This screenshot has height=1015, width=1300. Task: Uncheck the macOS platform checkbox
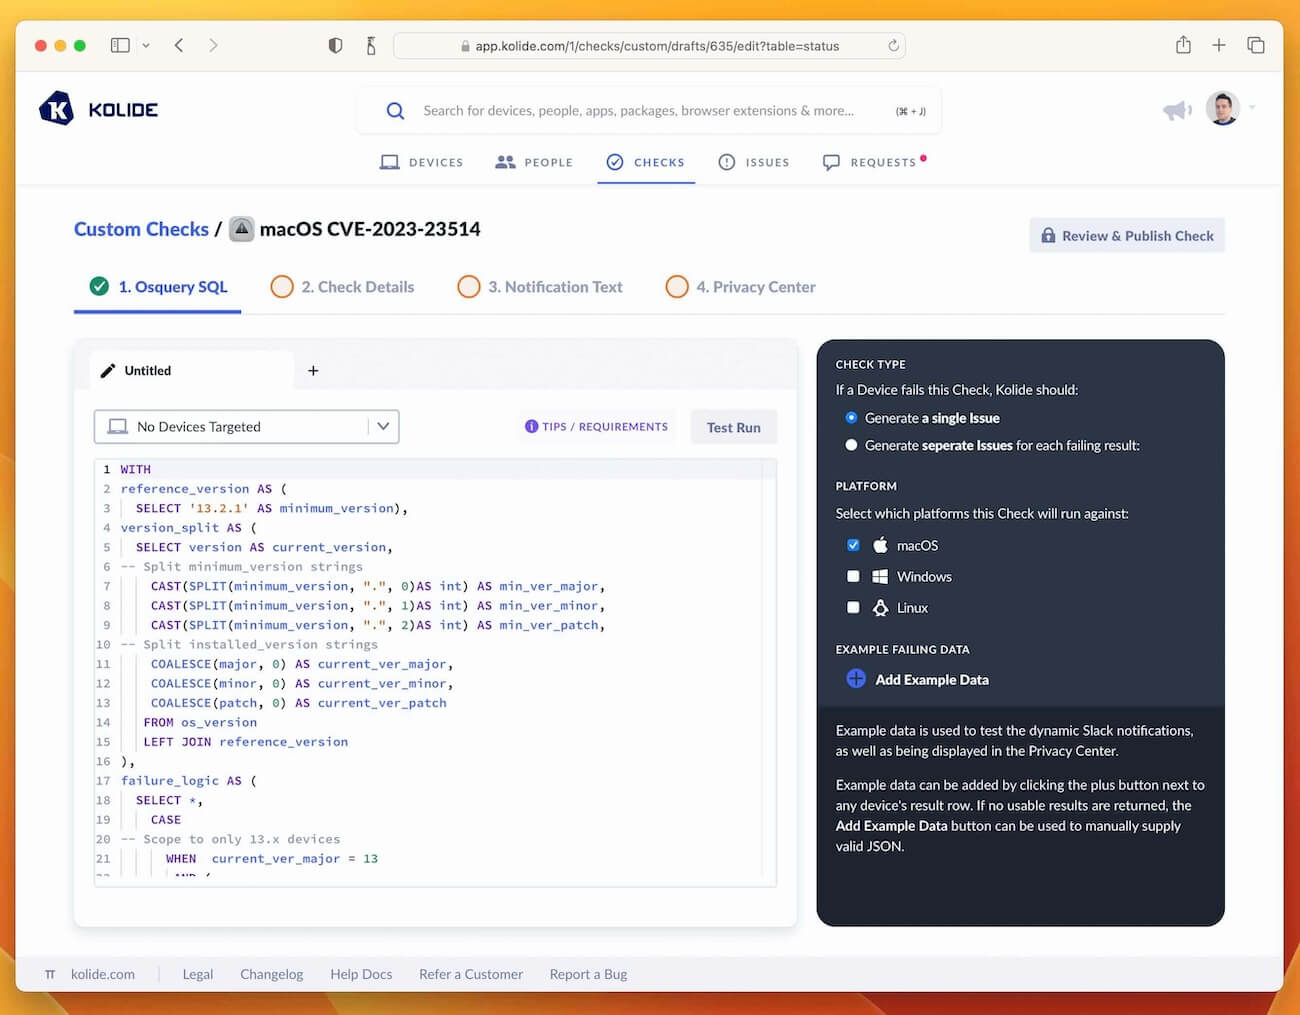pos(853,545)
